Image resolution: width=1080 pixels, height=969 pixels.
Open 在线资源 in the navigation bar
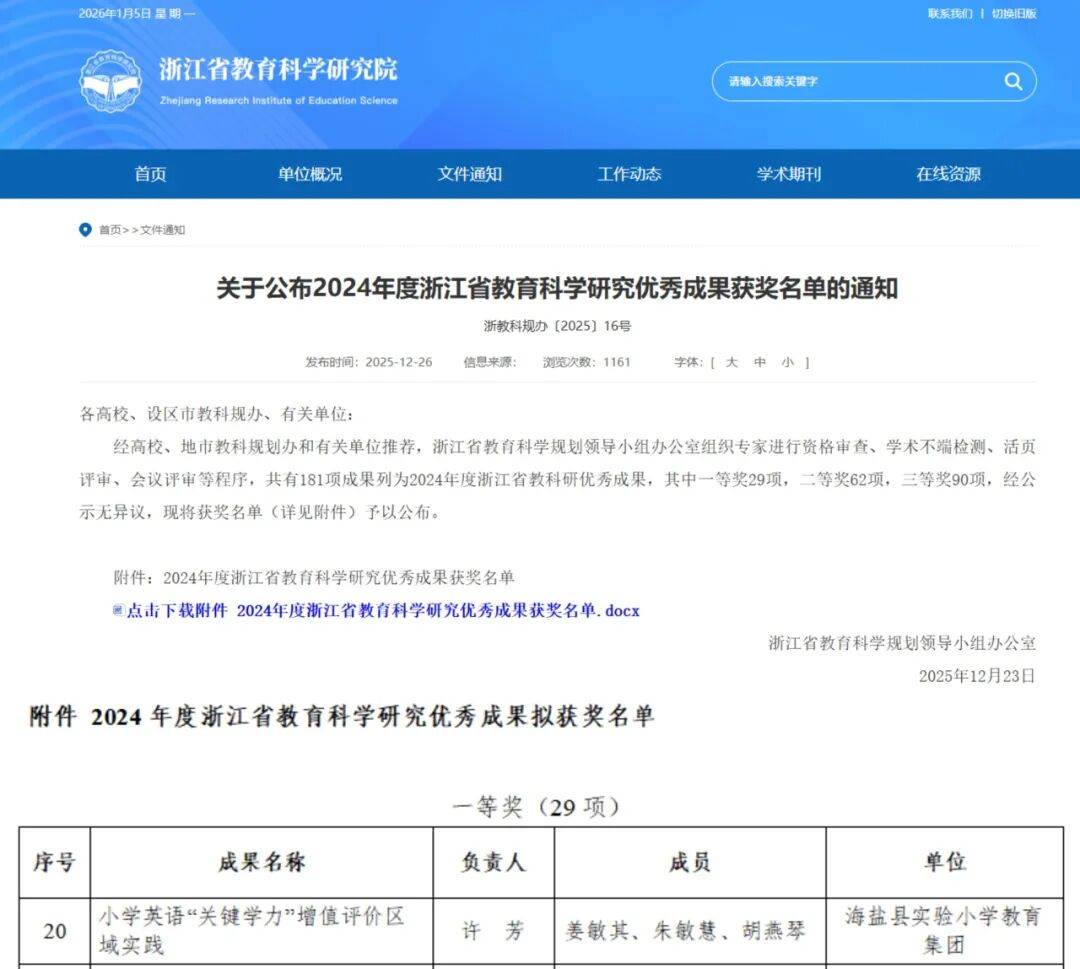tap(948, 174)
